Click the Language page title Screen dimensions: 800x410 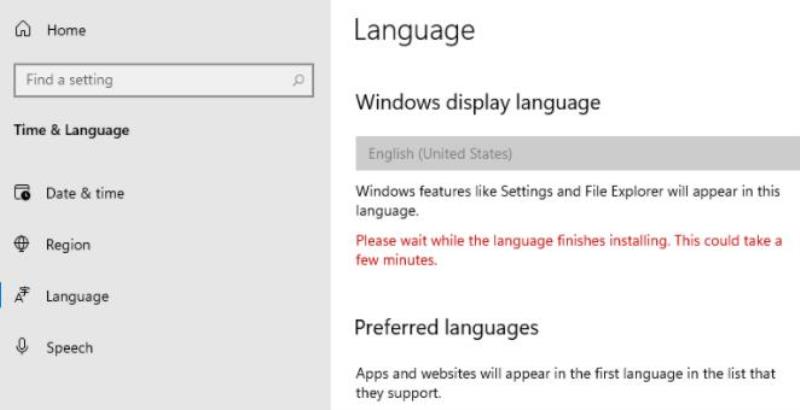[414, 31]
